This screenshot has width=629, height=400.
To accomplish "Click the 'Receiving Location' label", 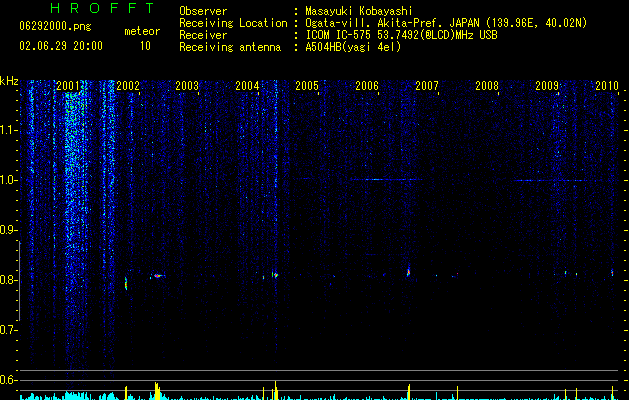I will point(233,23).
